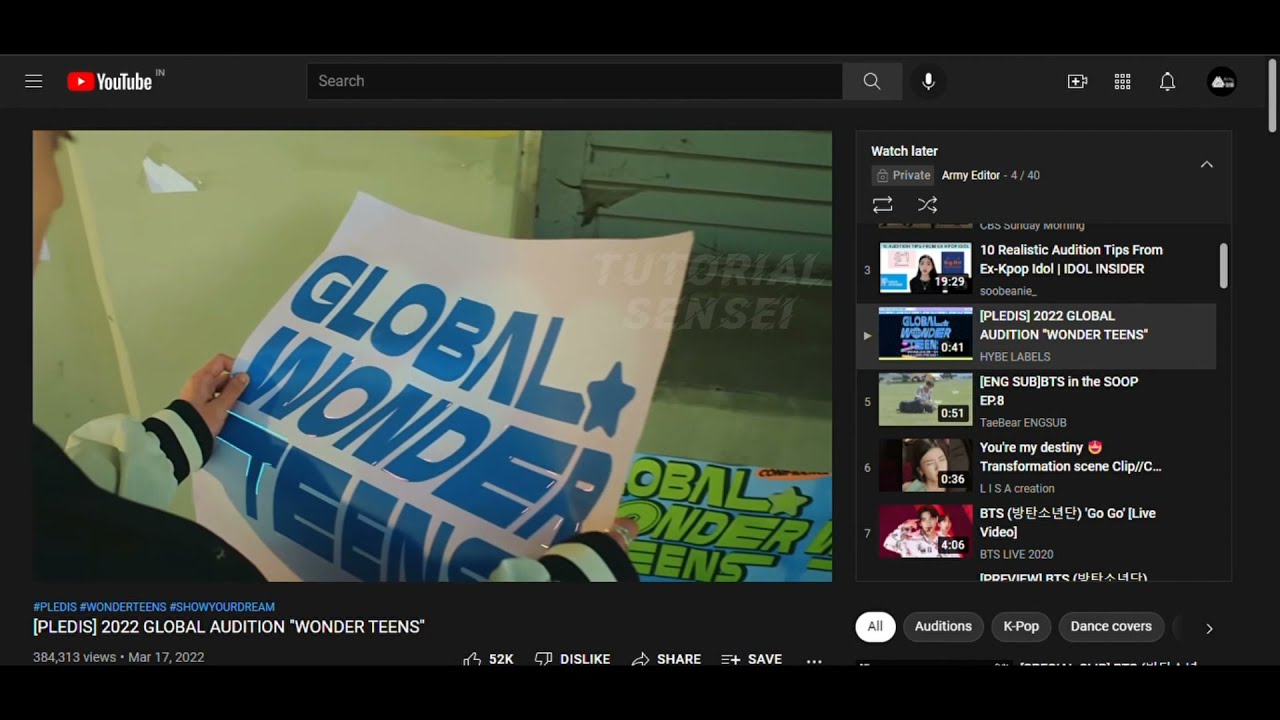Play '10 Realistic Audition Tips From Ex-Kpop Idol'
Image resolution: width=1280 pixels, height=720 pixels.
(1071, 259)
